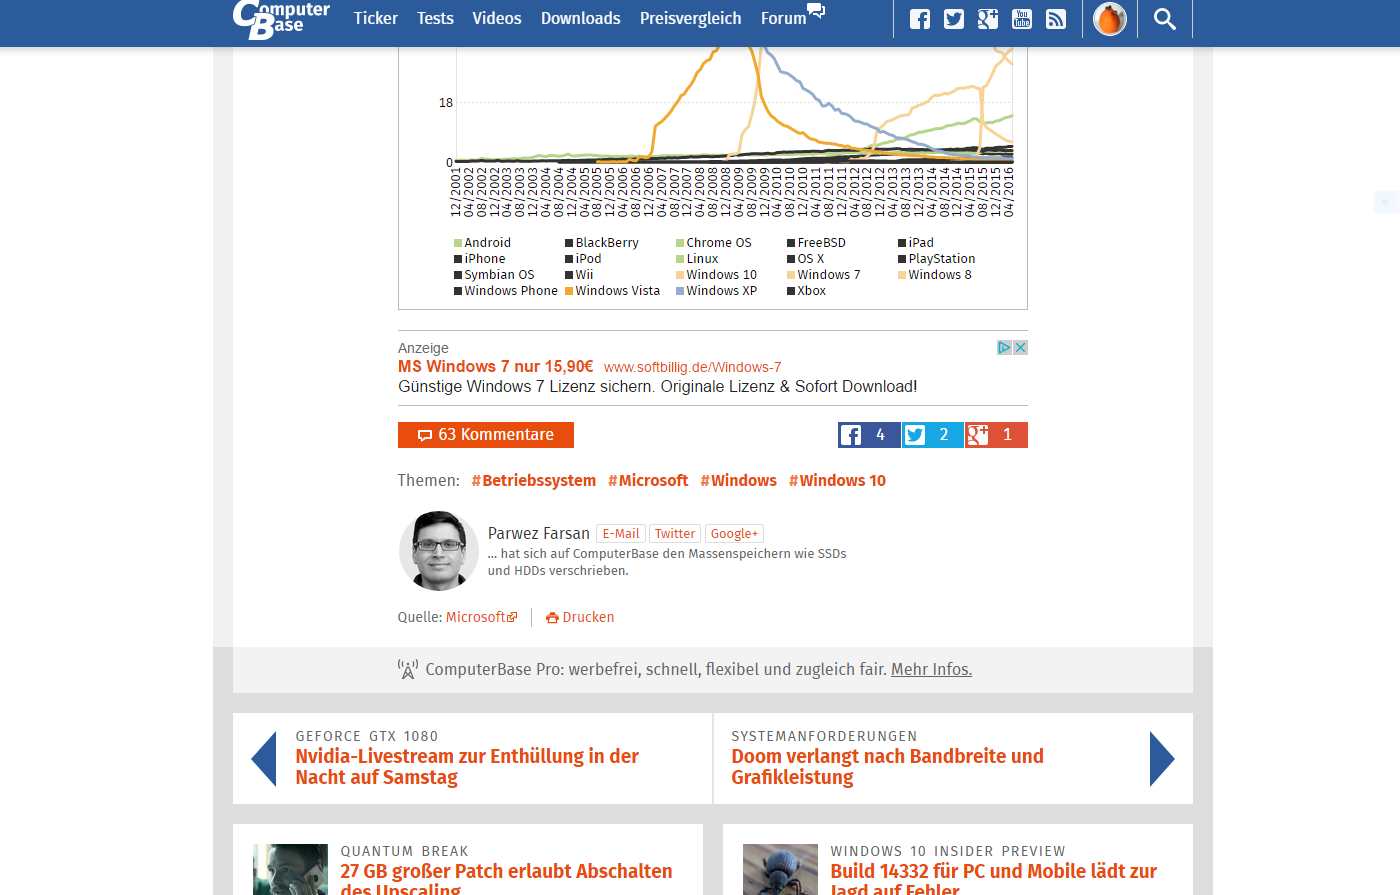Toggle the Wii series in chart legend

[579, 275]
